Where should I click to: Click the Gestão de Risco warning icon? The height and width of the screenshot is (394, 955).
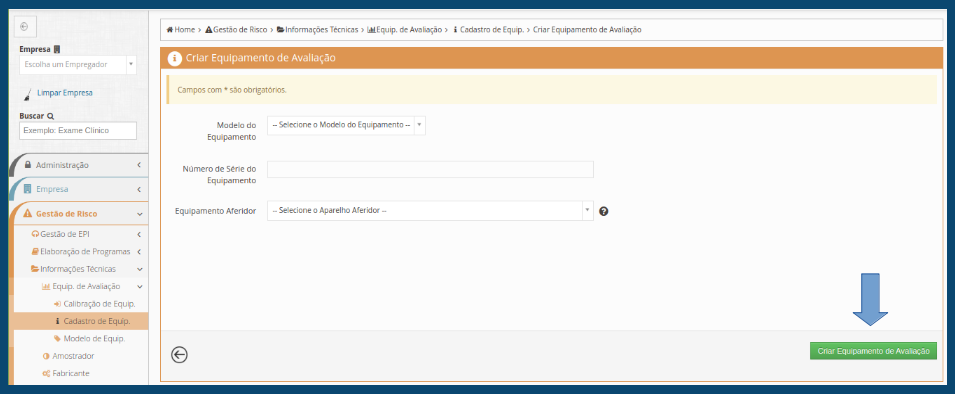click(27, 214)
